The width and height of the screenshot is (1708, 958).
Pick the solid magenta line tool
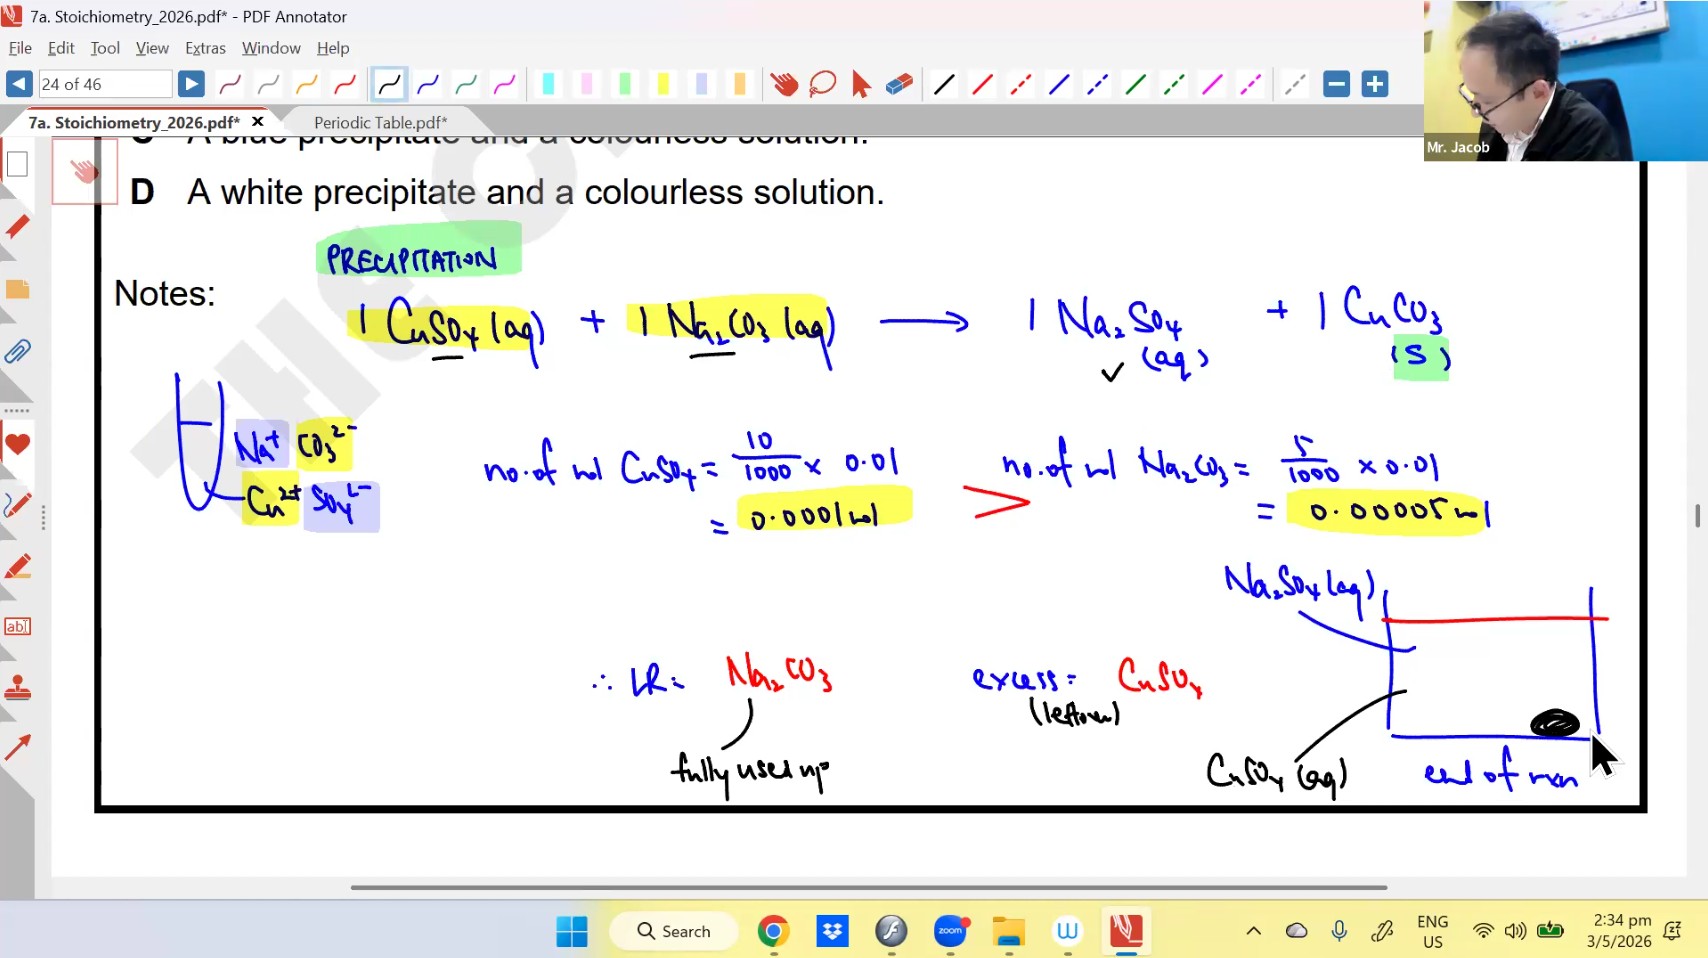[1212, 84]
